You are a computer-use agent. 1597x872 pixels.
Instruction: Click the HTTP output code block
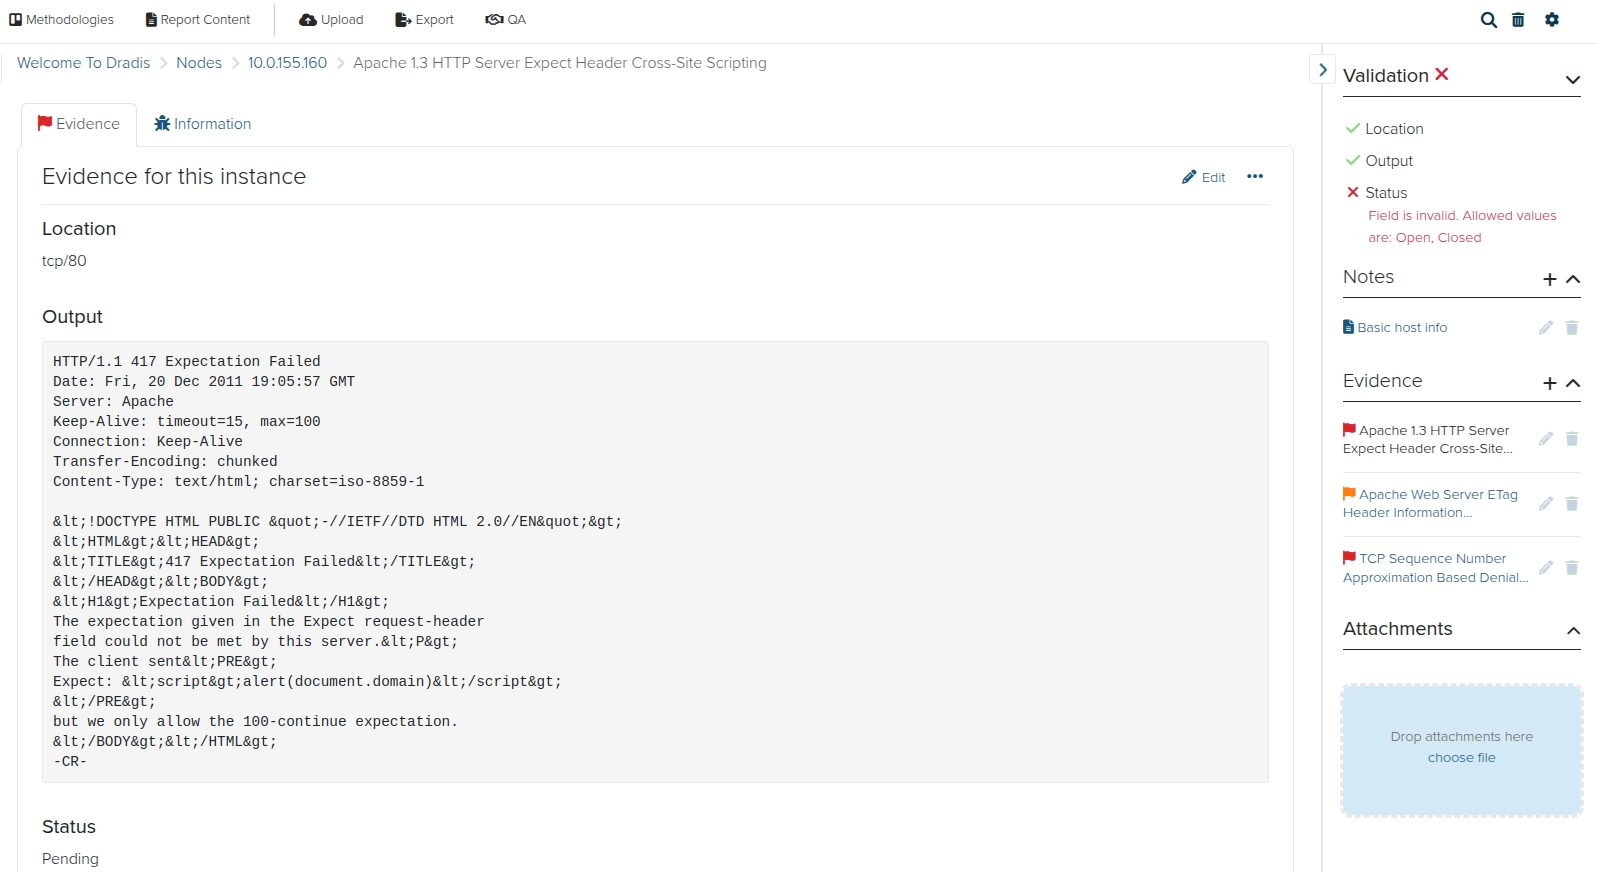click(655, 562)
